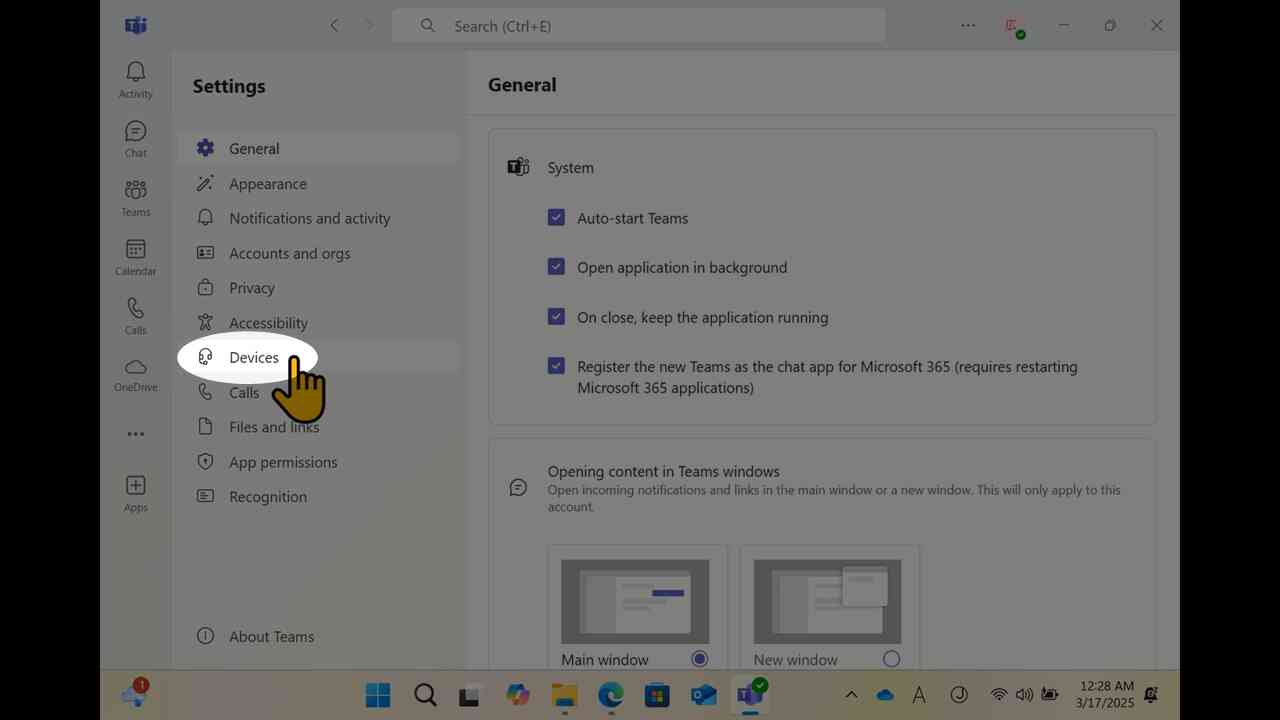The height and width of the screenshot is (720, 1280).
Task: Open Chat from the left rail
Action: (x=136, y=139)
